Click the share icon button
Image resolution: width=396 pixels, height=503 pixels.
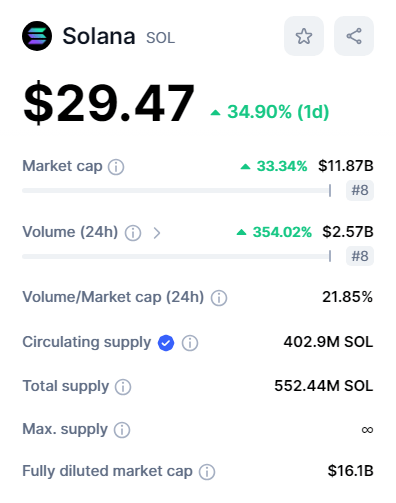click(354, 36)
